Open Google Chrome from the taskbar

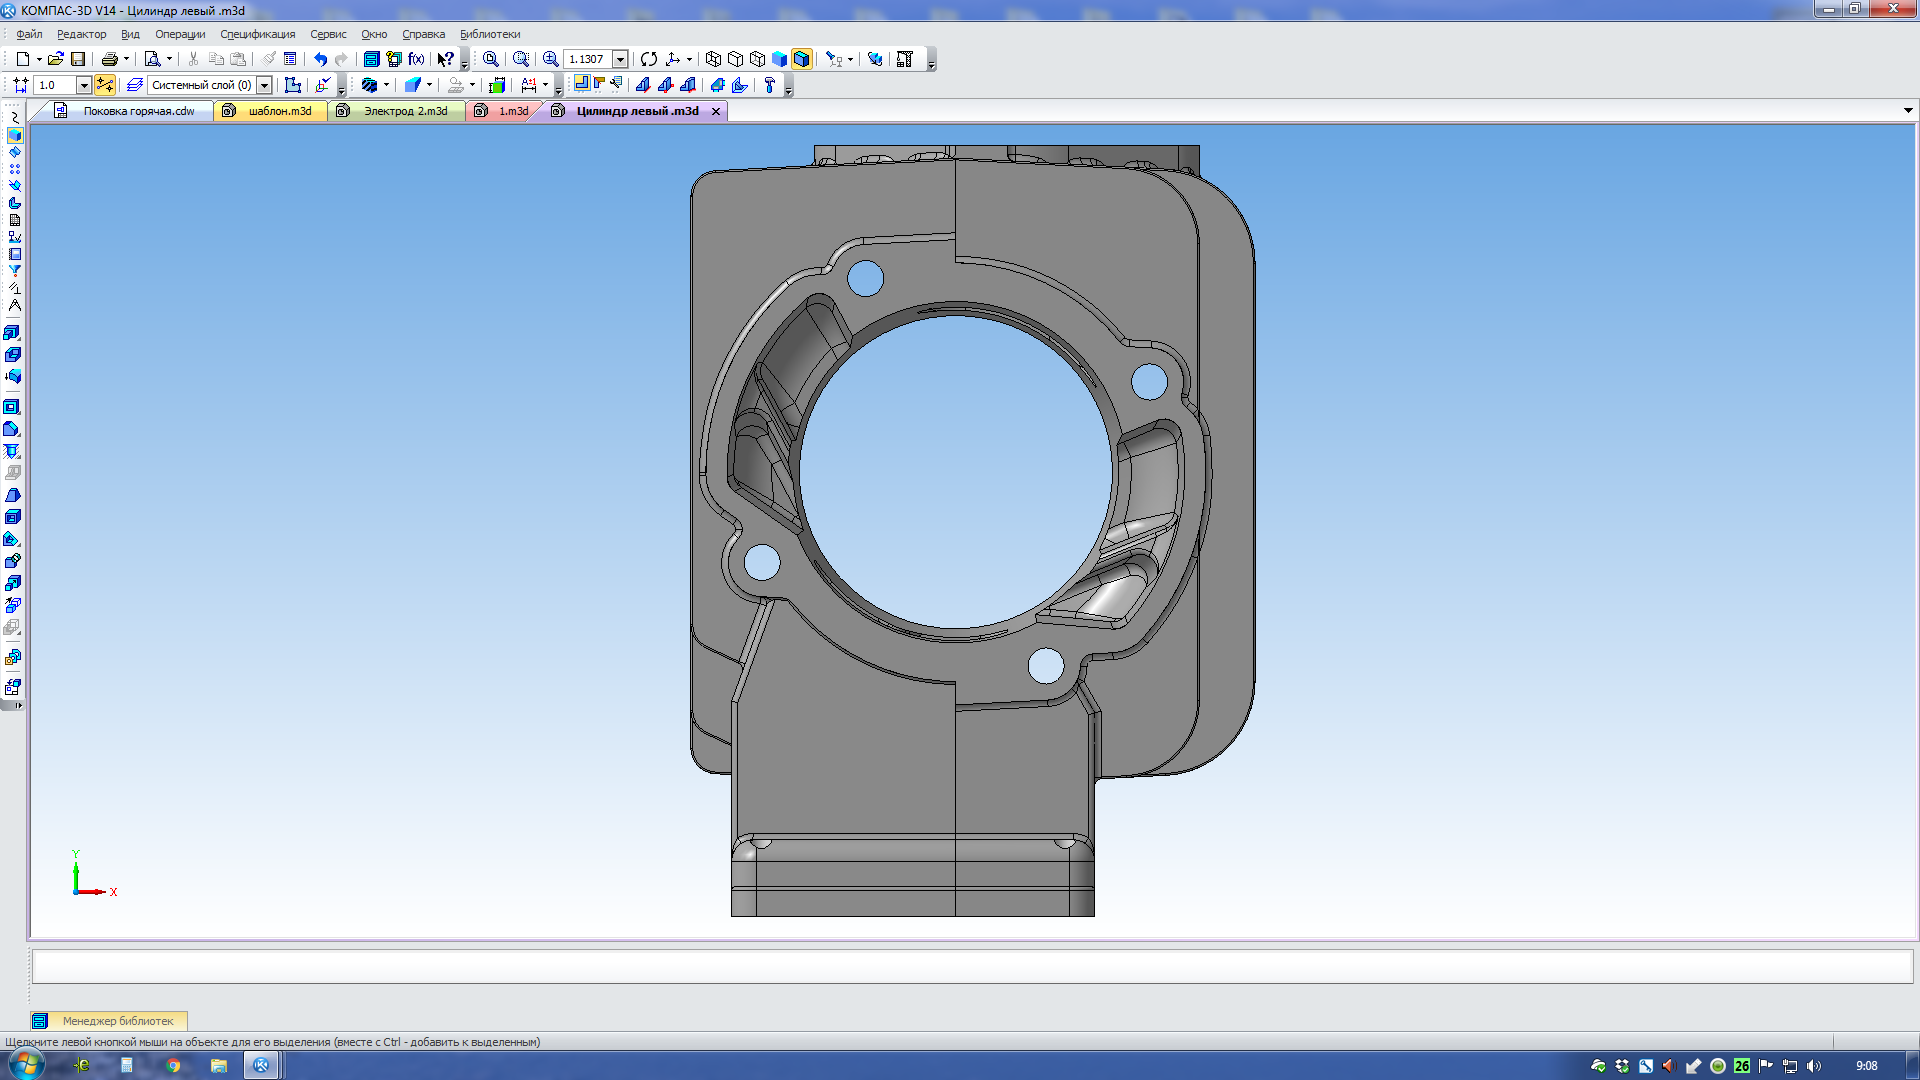(173, 1065)
